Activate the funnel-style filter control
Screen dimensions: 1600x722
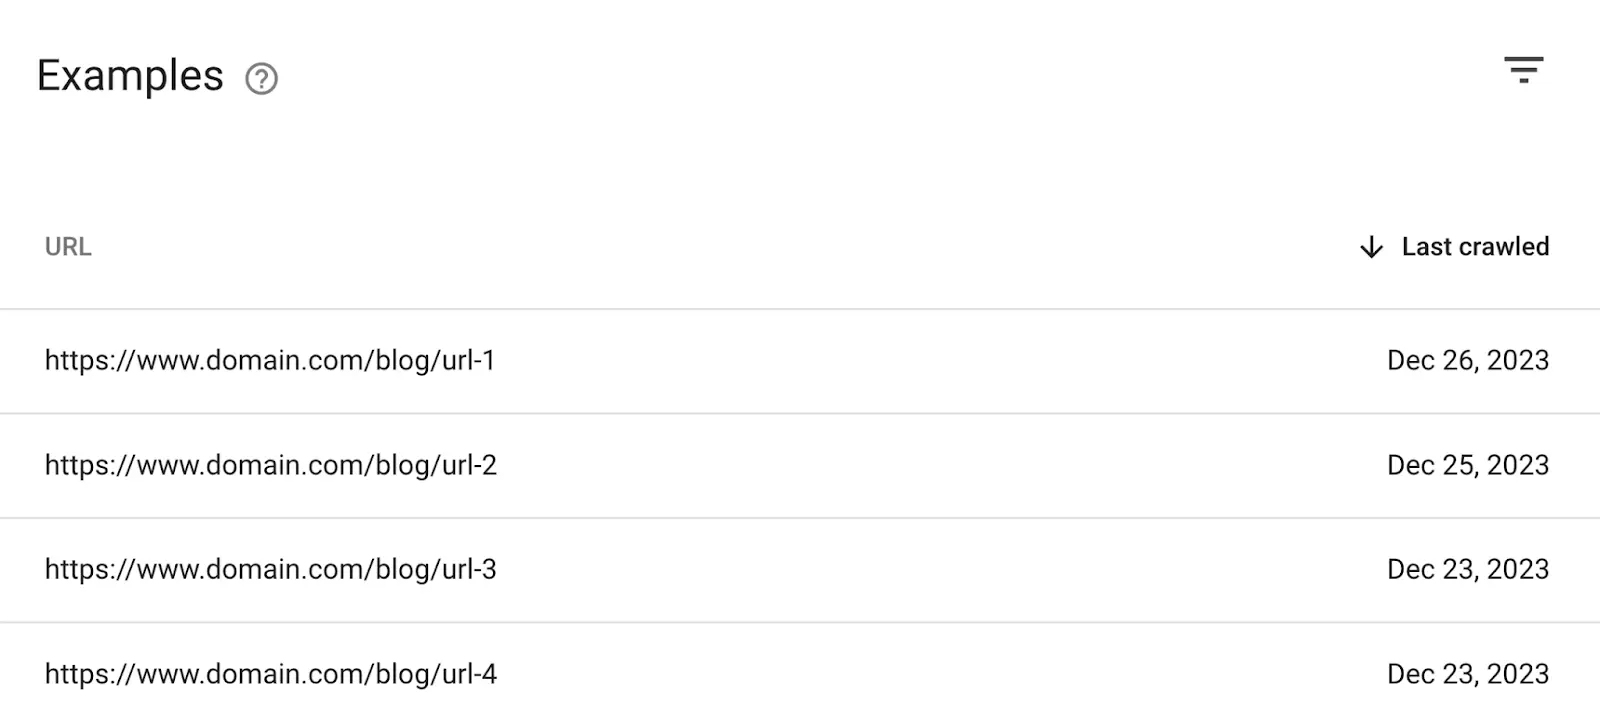click(x=1524, y=71)
